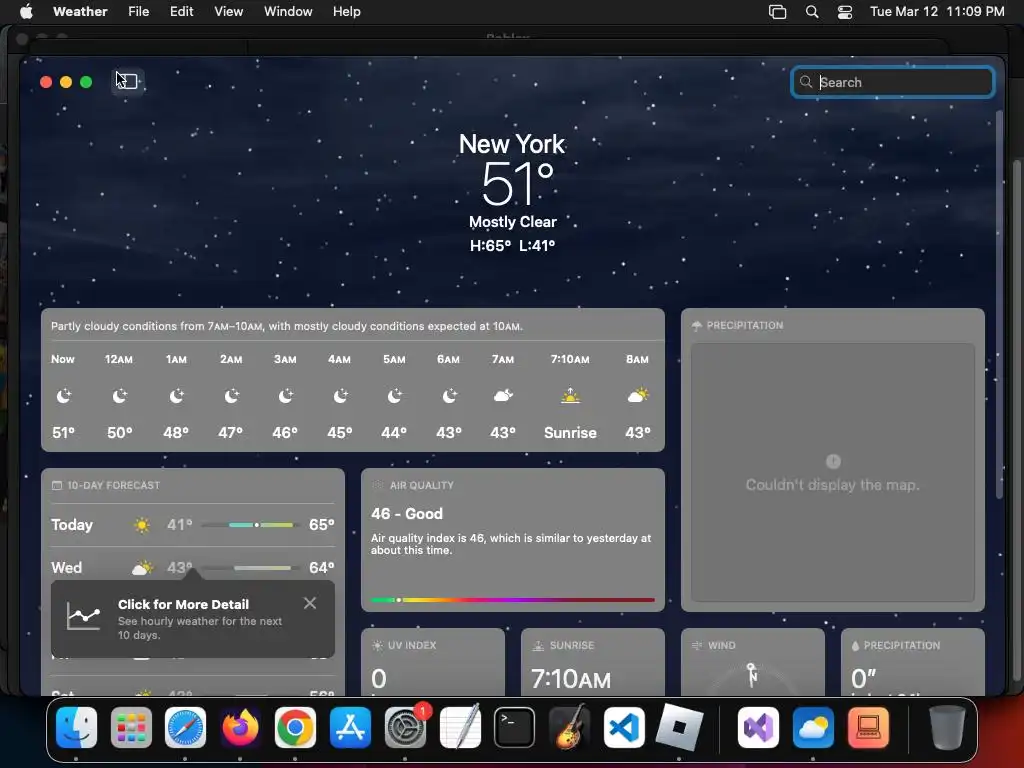The width and height of the screenshot is (1024, 768).
Task: Select the Now hourly forecast icon
Action: click(63, 396)
